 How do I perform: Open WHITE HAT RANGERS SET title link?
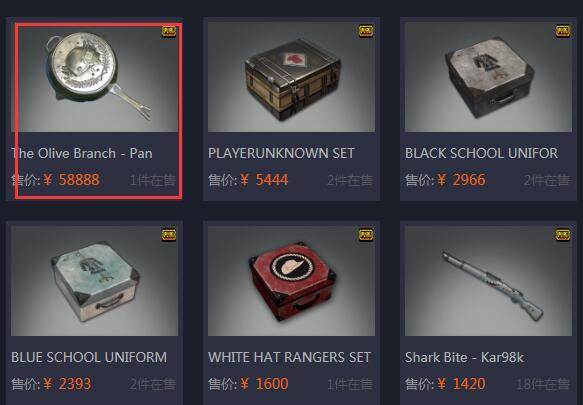pyautogui.click(x=289, y=357)
